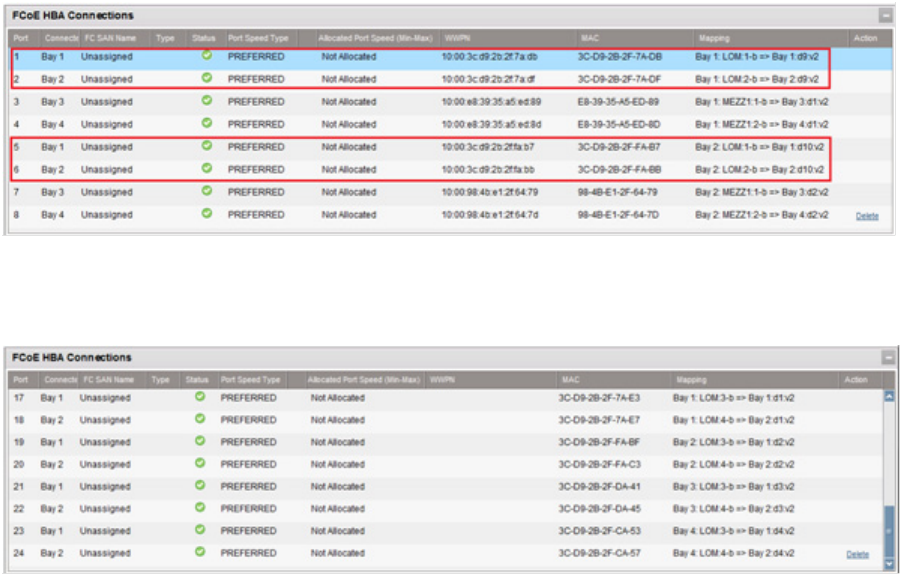This screenshot has height=577, width=903.
Task: Click the green status icon for port 20
Action: tap(199, 463)
